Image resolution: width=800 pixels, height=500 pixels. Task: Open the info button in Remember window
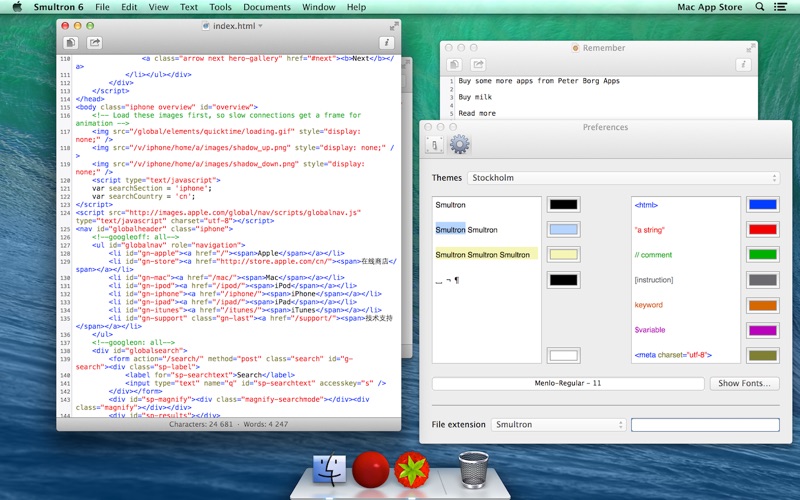point(743,65)
